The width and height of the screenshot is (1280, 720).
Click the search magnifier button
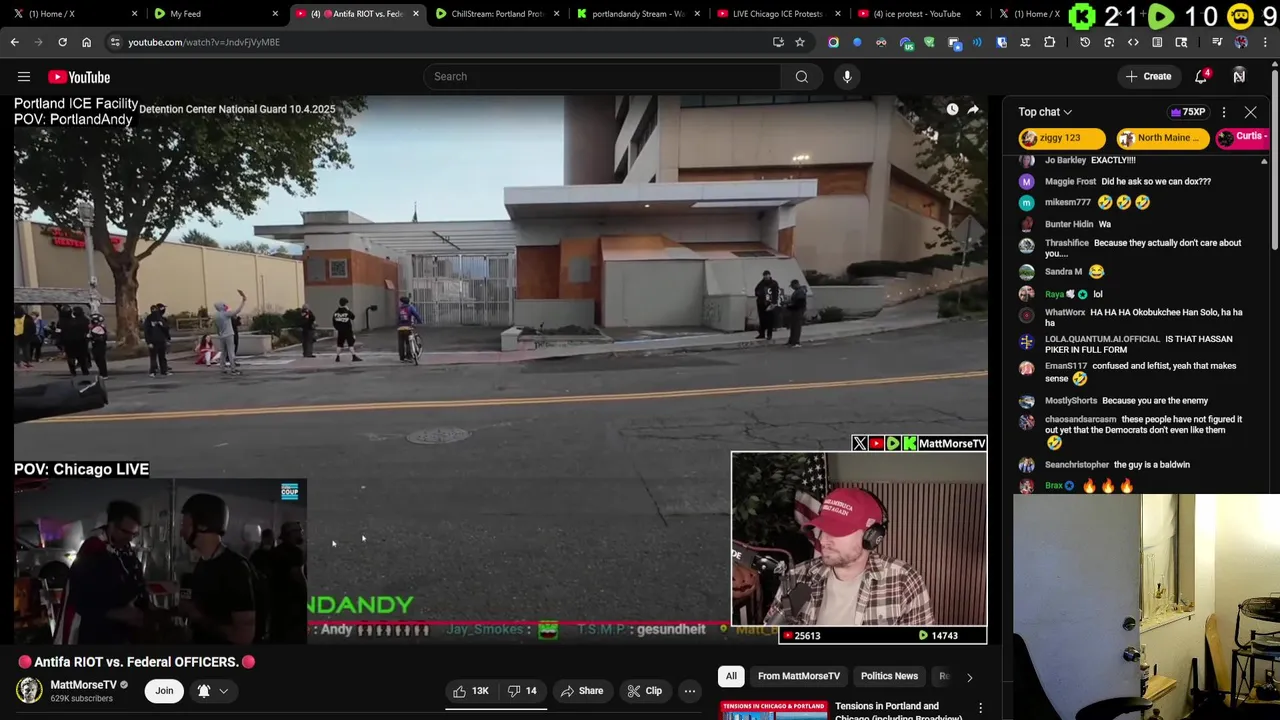pyautogui.click(x=802, y=77)
